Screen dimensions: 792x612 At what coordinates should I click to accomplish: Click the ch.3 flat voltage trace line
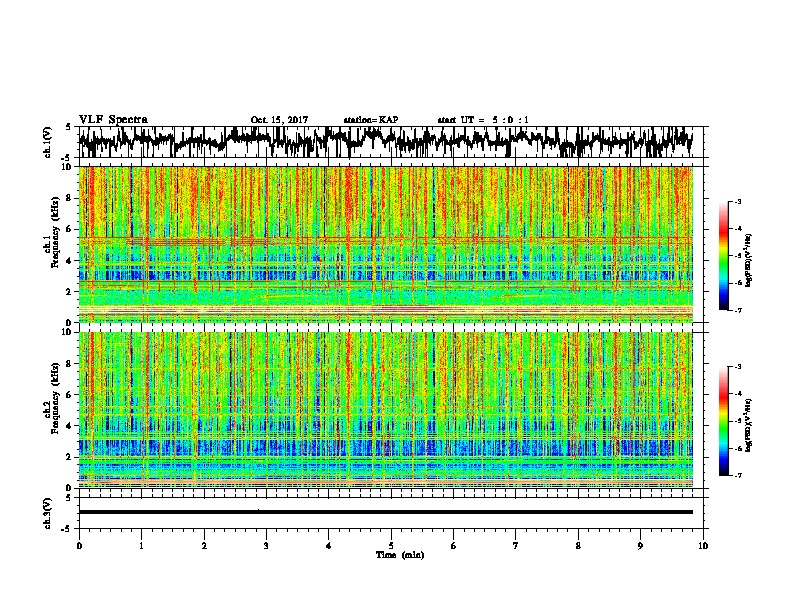click(x=385, y=512)
